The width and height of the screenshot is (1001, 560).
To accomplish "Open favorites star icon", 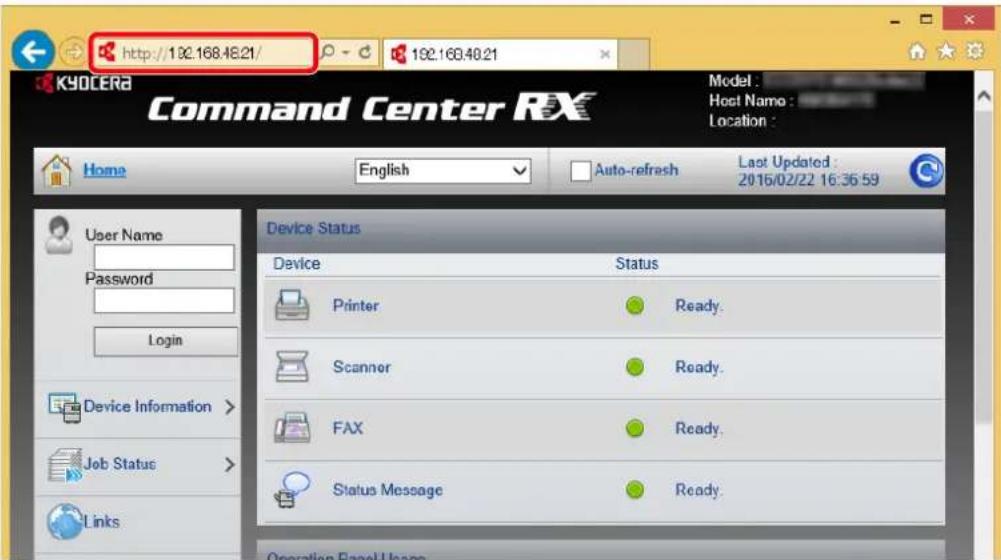I will (x=946, y=51).
